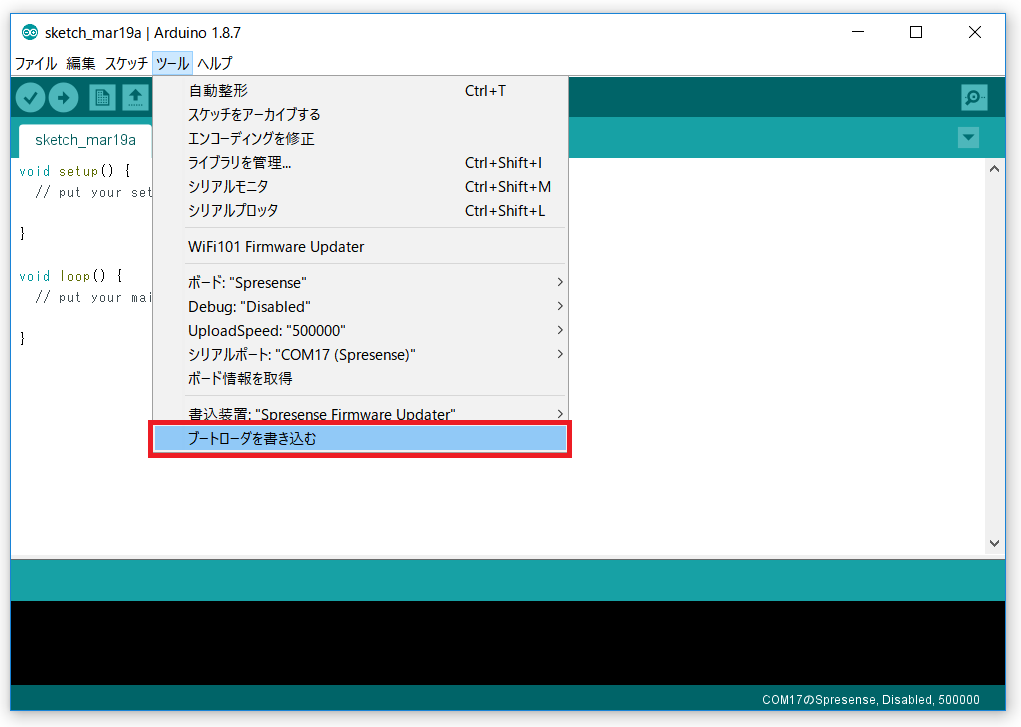Click the Upload arrow toolbar icon
The image size is (1021, 727).
(63, 97)
